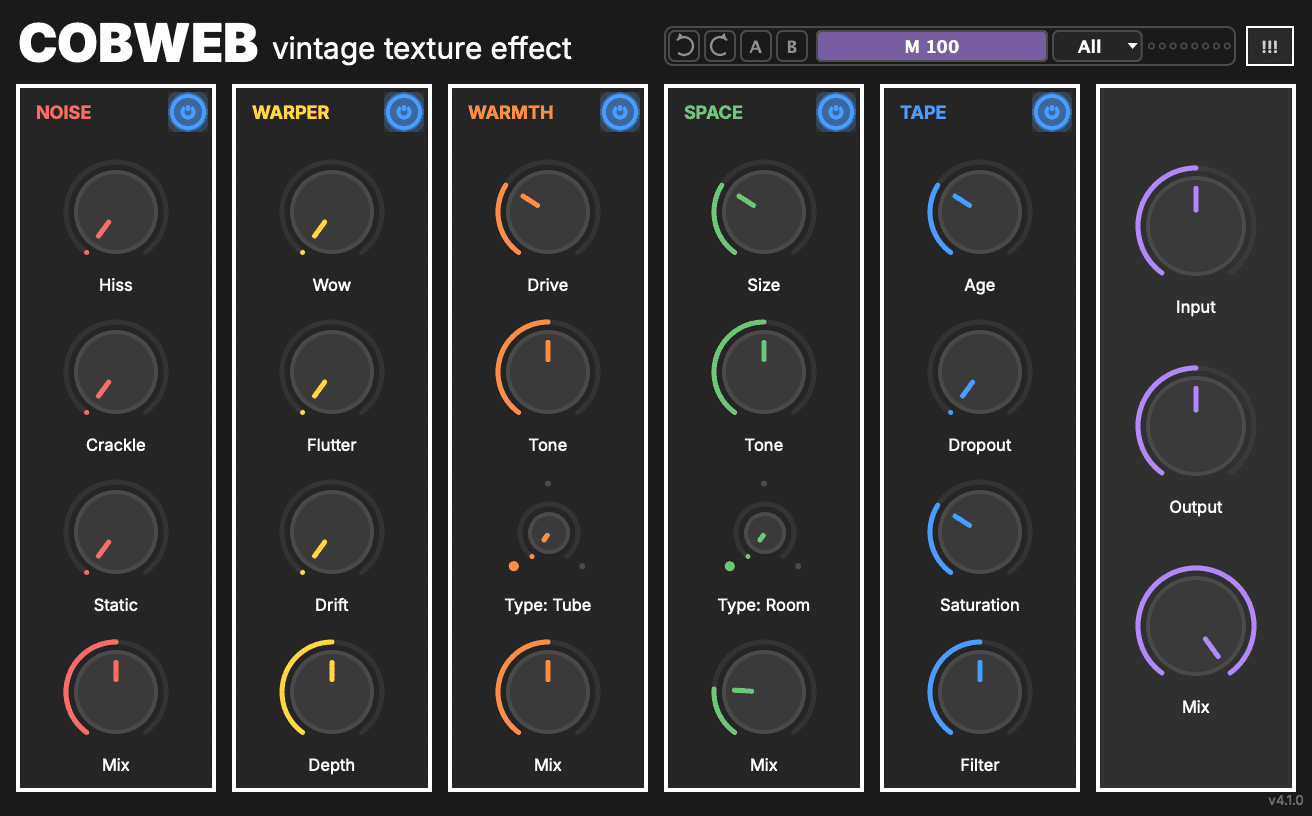Click the WARPER Depth knob
Screen dimensions: 1312x816
[332, 692]
